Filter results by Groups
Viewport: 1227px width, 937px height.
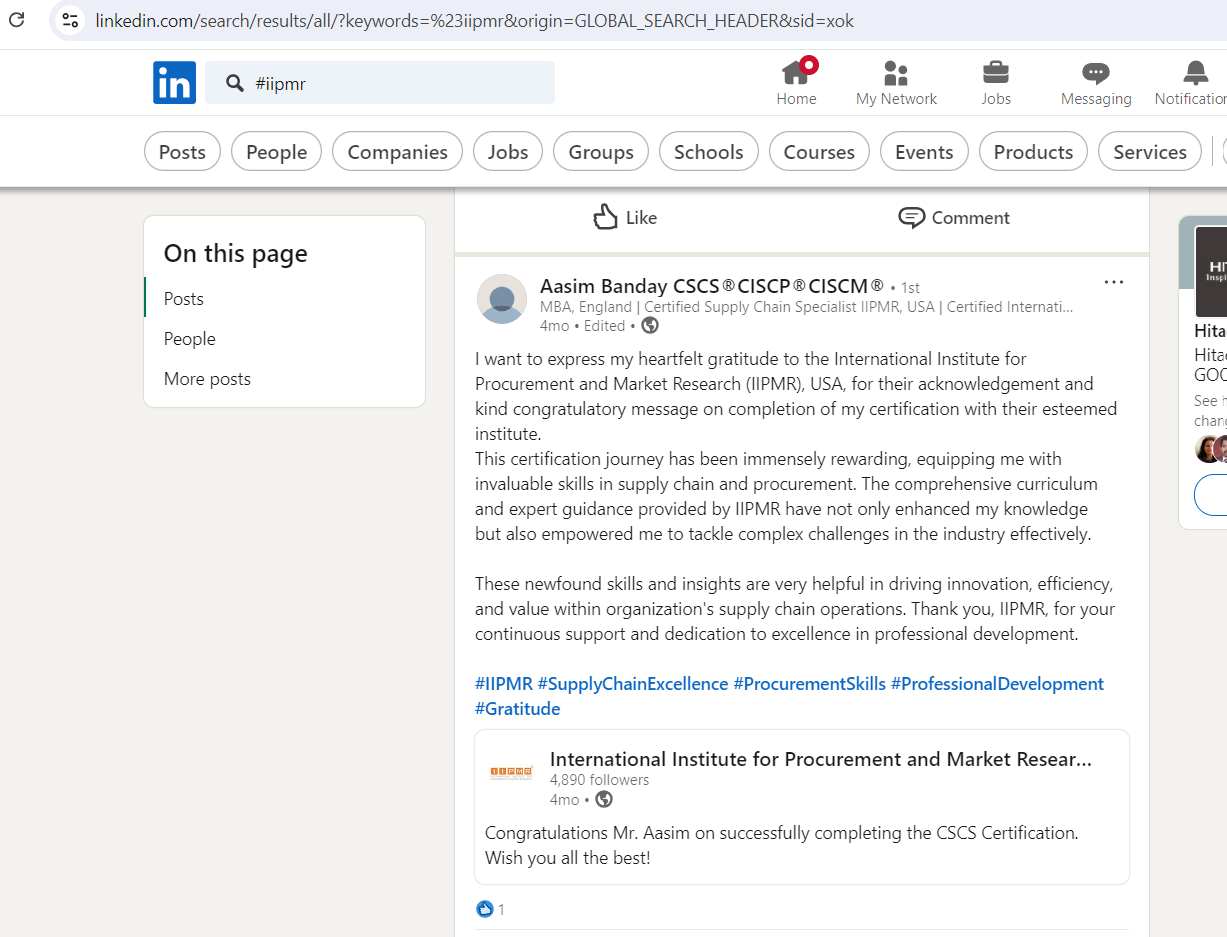[601, 152]
